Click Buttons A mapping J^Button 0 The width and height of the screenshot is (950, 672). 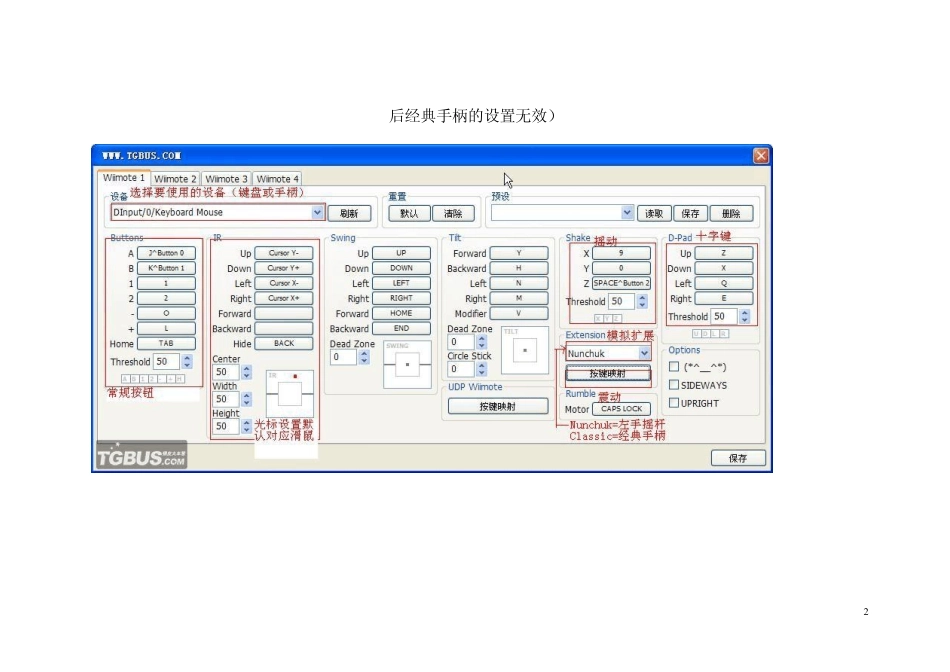tap(166, 253)
